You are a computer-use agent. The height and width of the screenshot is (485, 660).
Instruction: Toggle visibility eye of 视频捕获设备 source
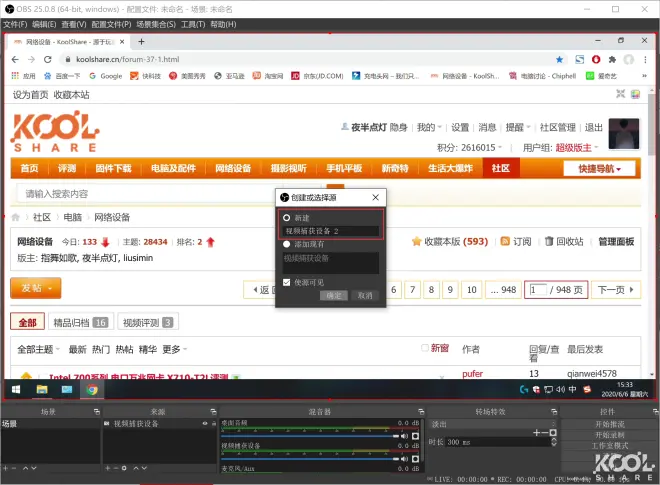(x=205, y=424)
